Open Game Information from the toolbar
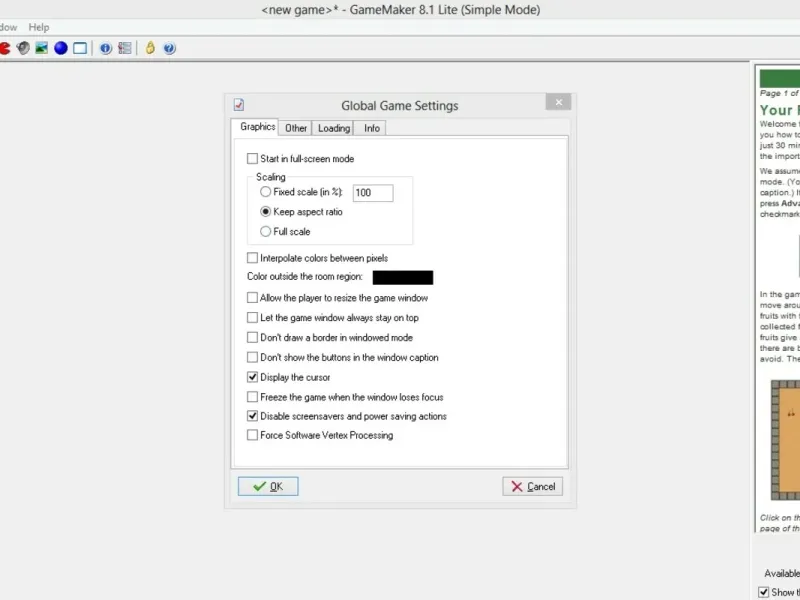The image size is (800, 600). [106, 48]
